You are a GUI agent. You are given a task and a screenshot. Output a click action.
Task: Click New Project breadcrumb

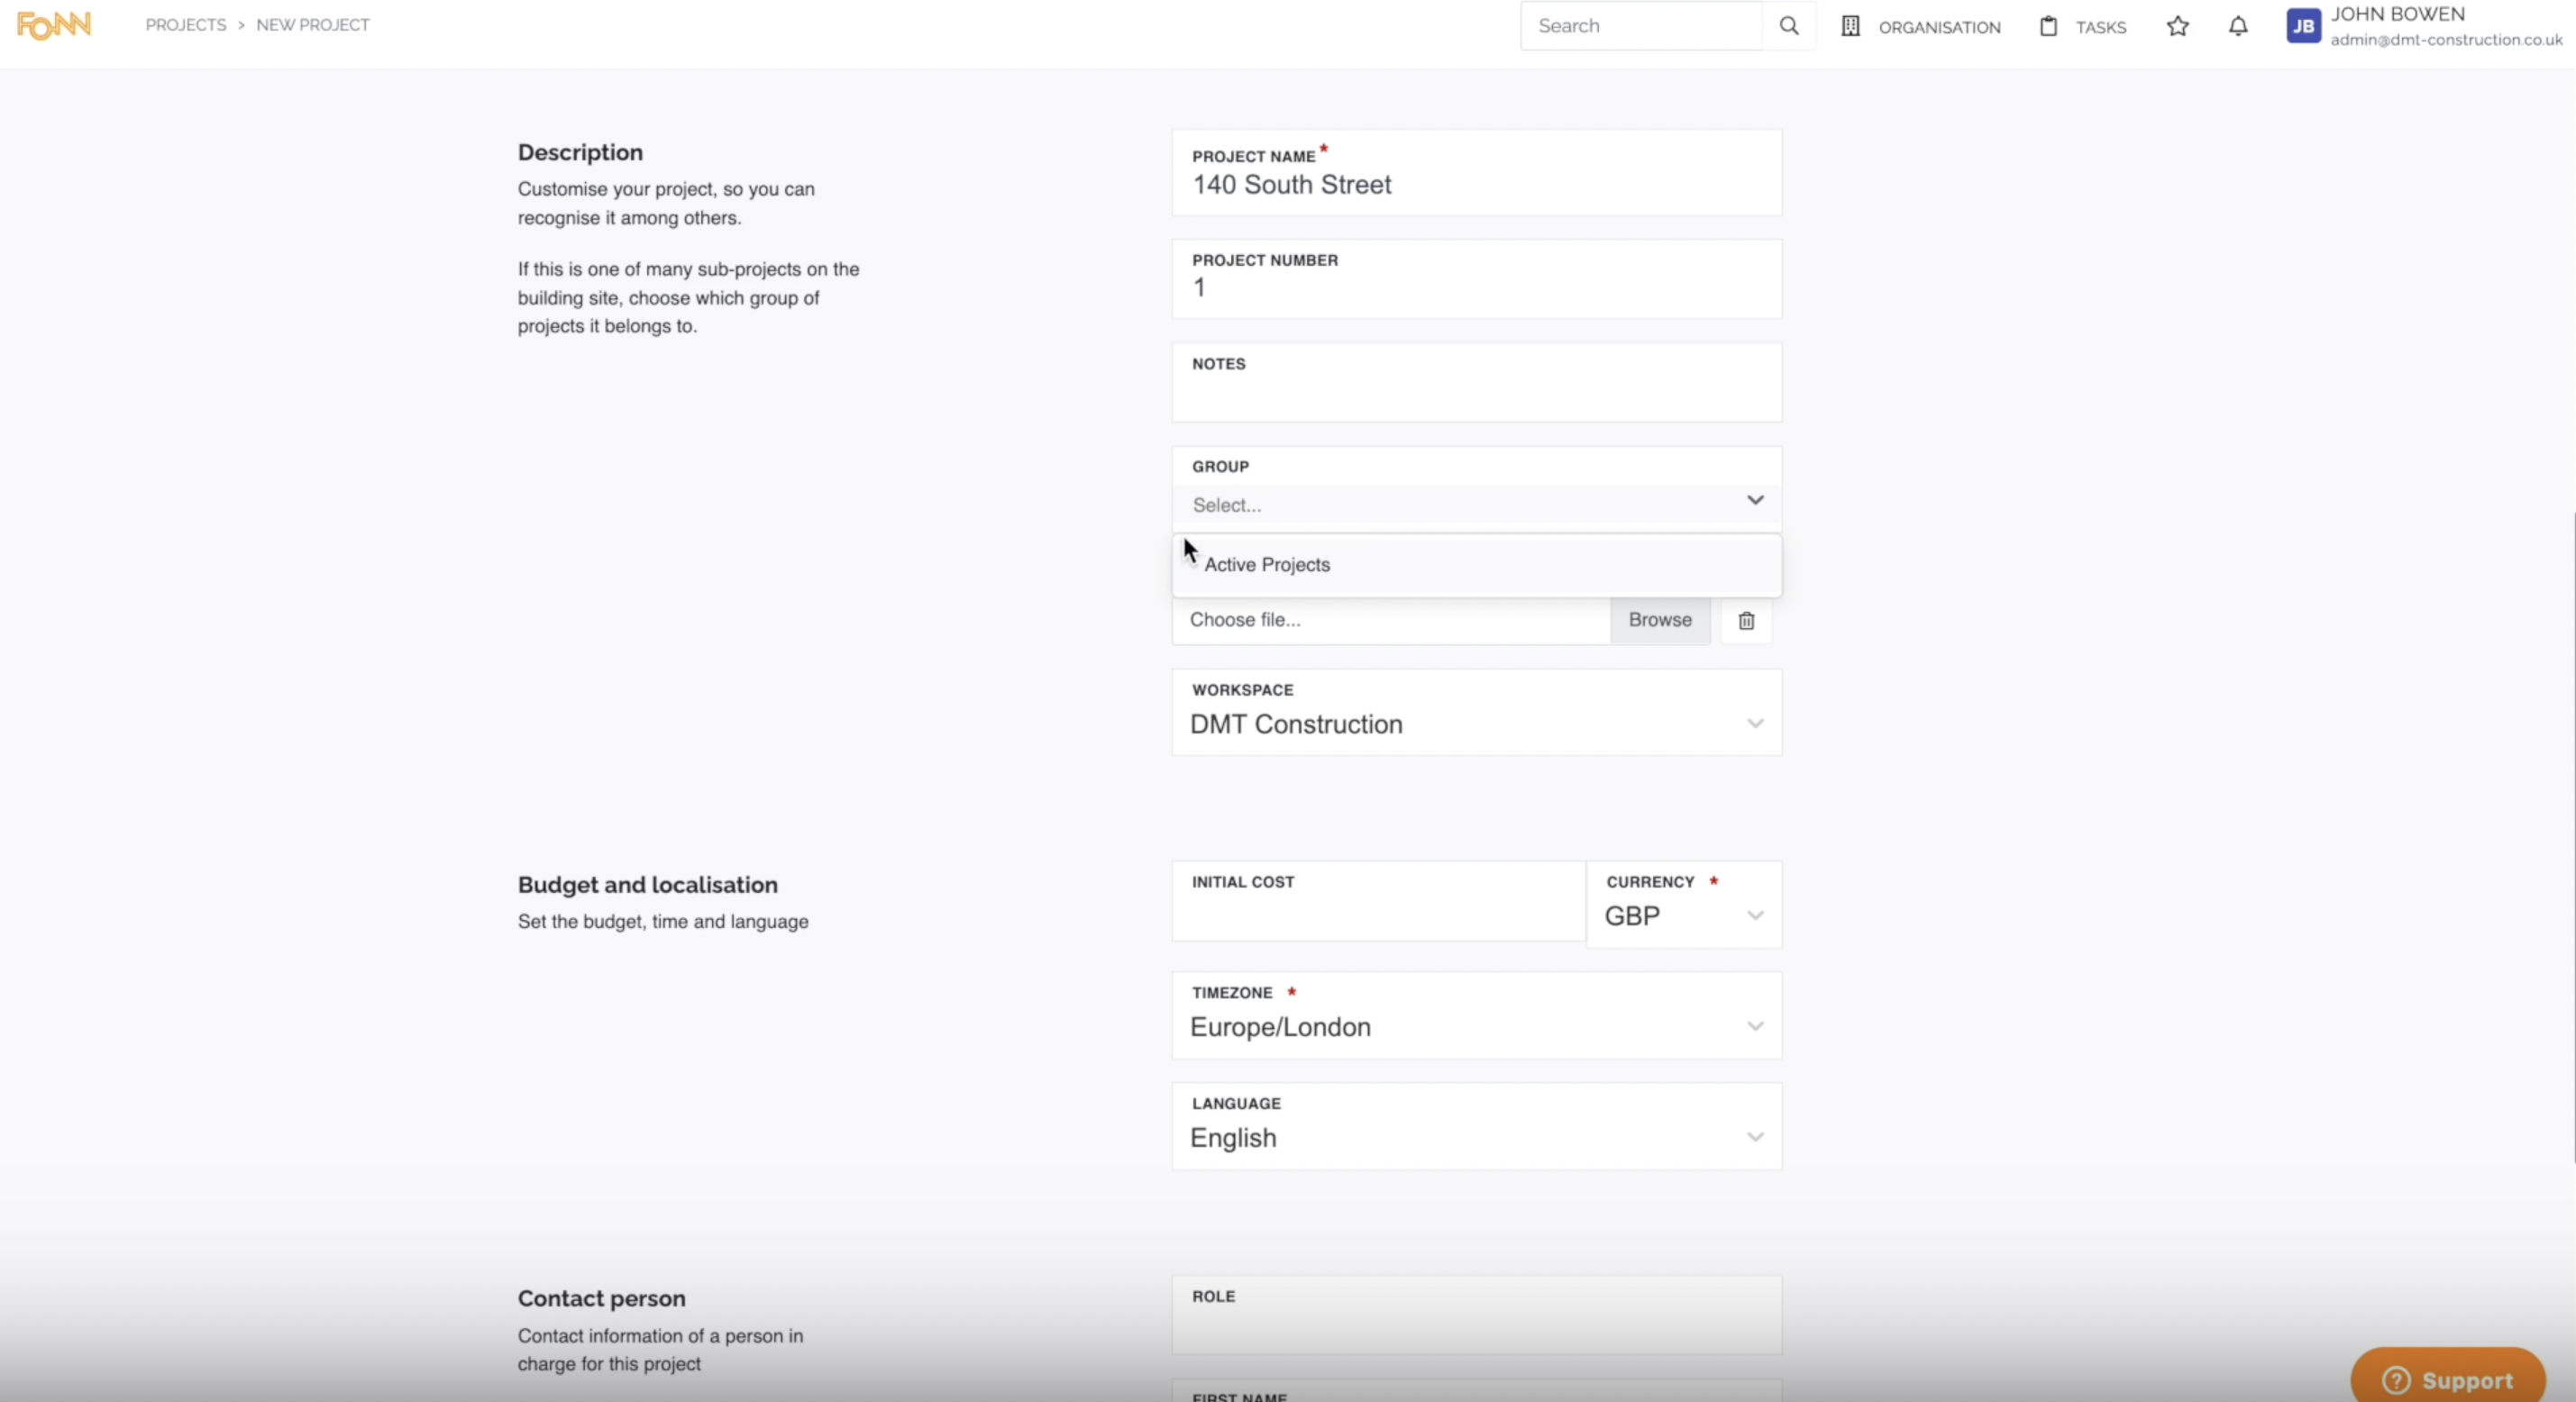tap(313, 25)
